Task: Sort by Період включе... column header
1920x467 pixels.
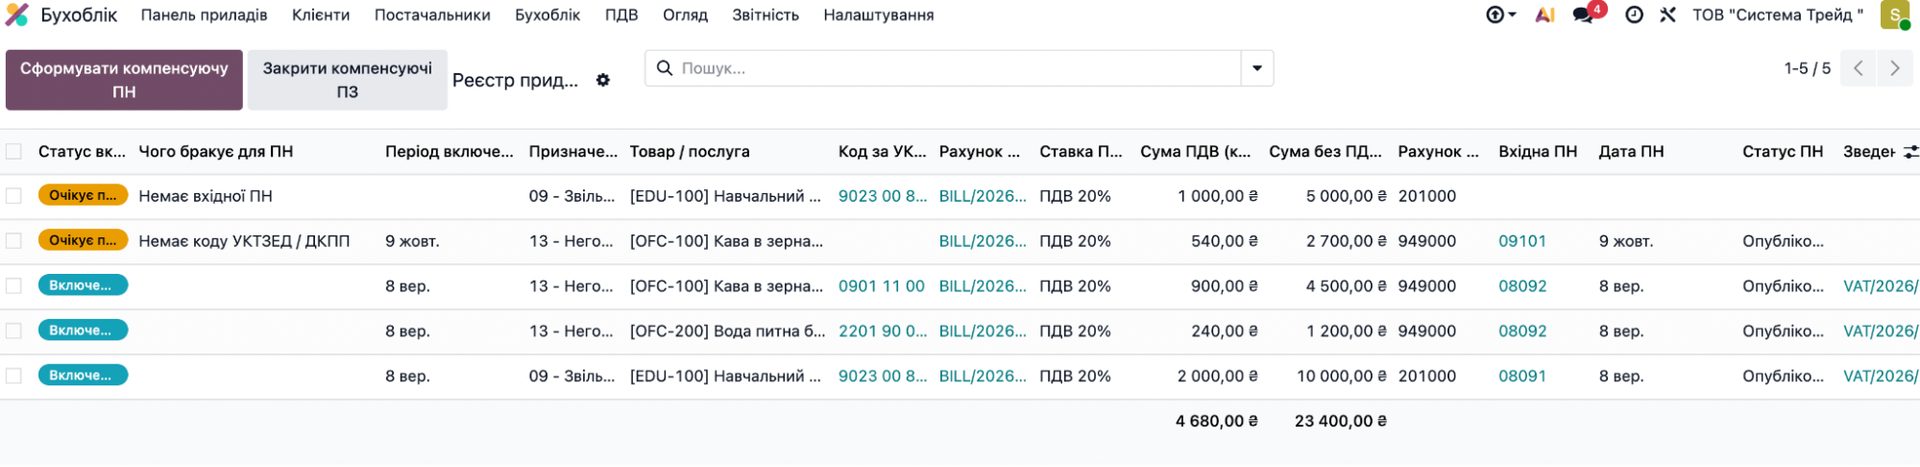Action: [449, 152]
